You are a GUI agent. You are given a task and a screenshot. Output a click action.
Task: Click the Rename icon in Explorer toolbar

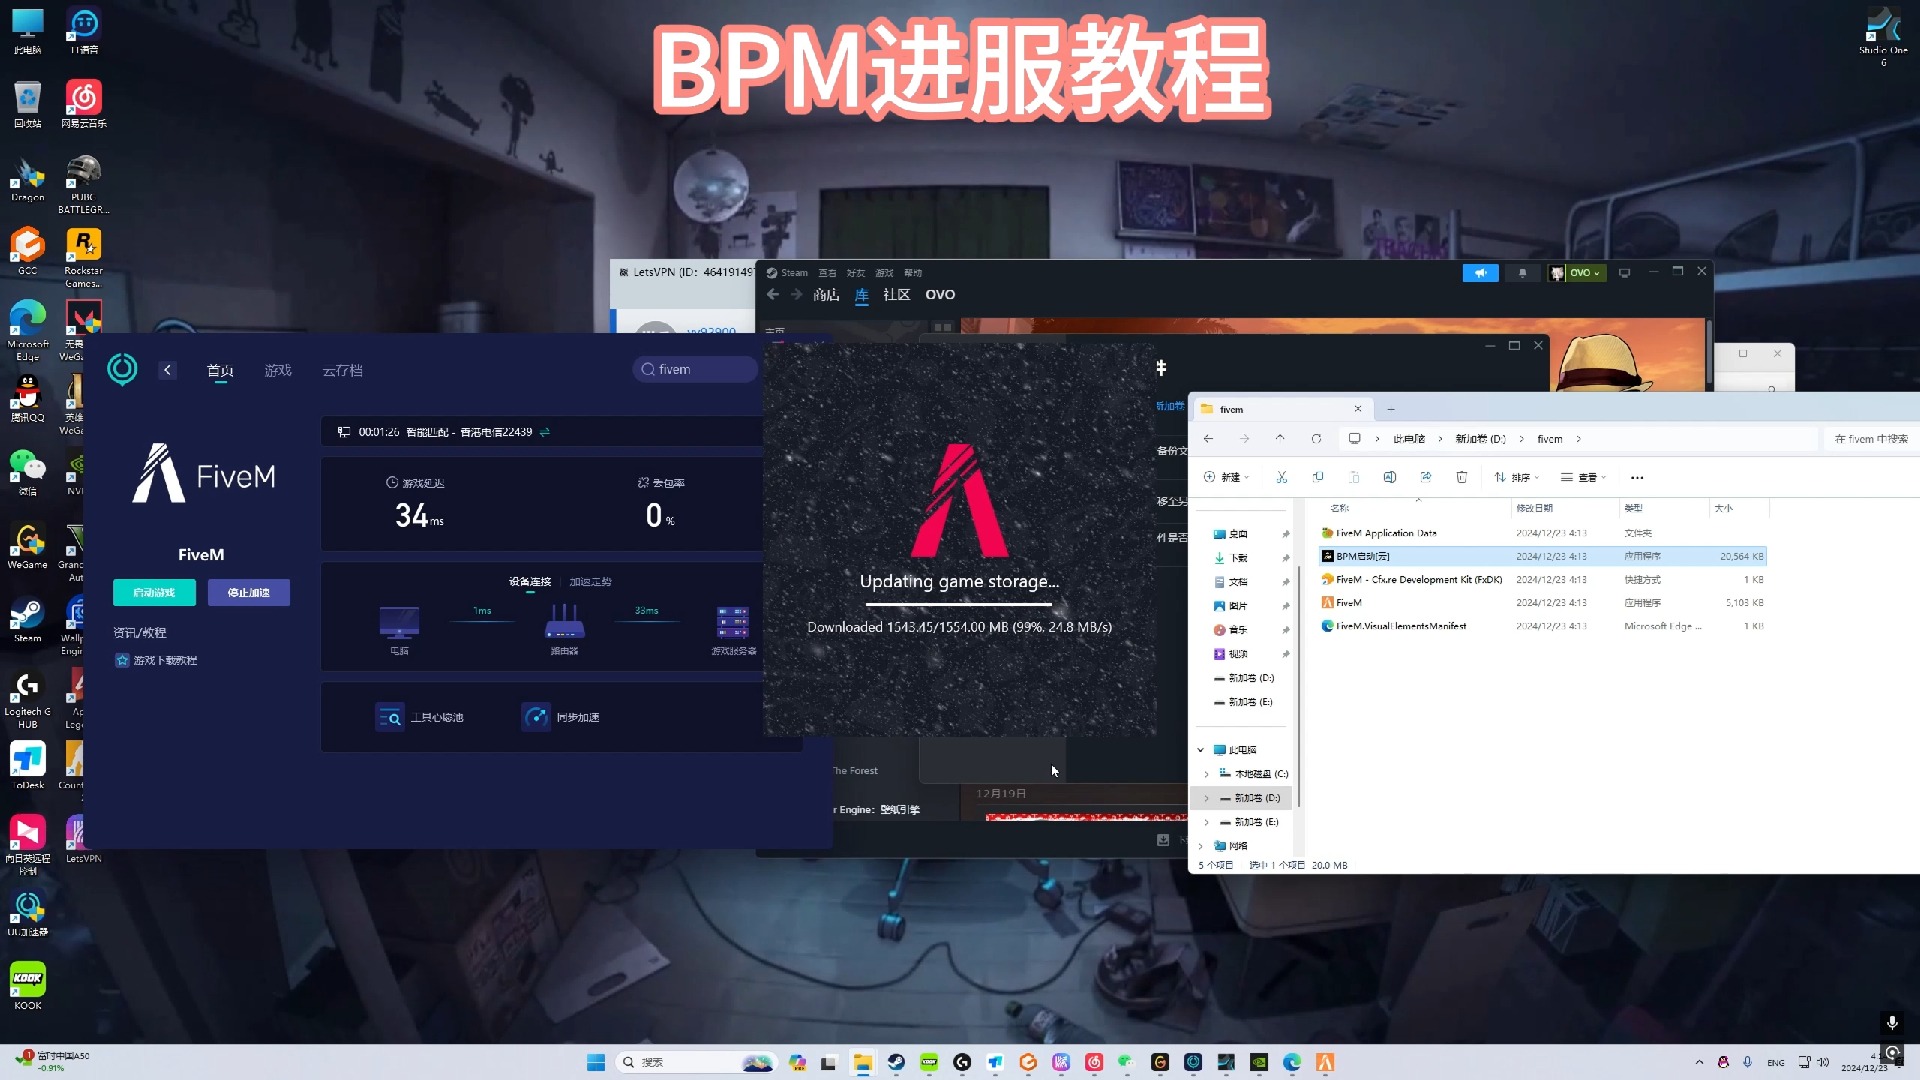click(1390, 478)
